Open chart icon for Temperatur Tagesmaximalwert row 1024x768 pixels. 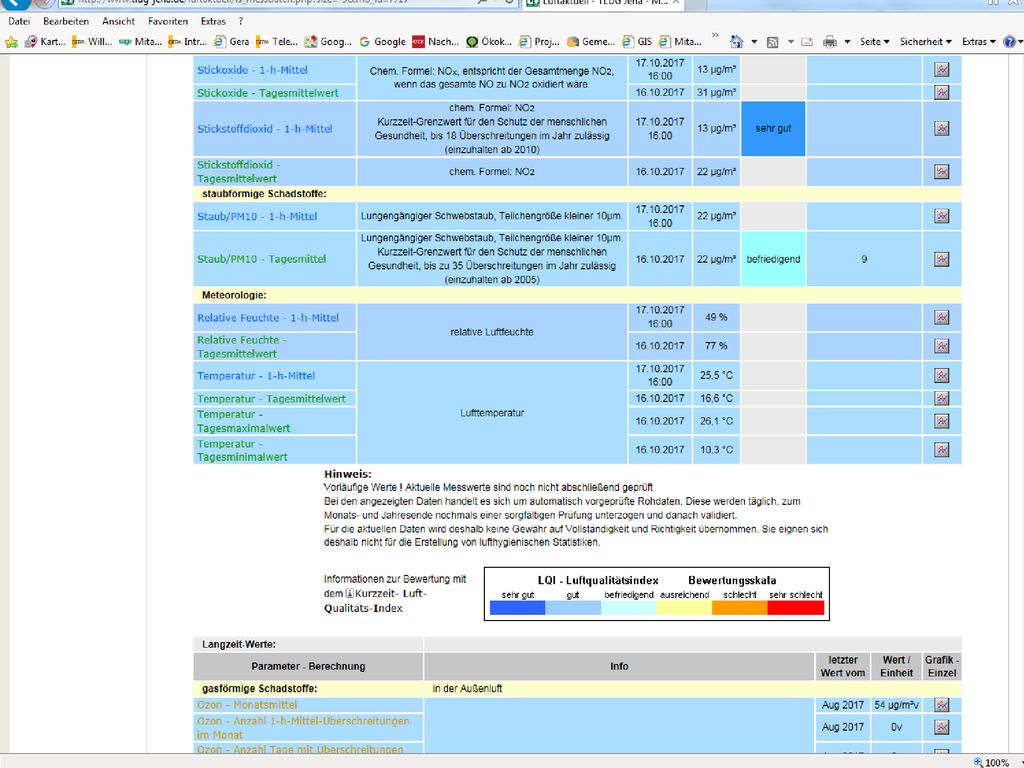(941, 421)
